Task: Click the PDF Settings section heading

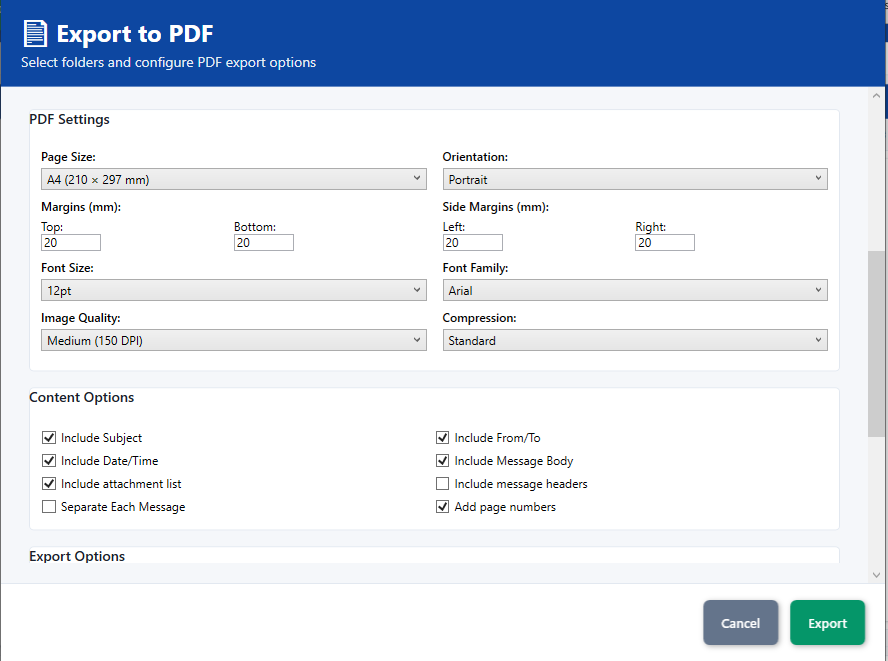Action: [69, 120]
